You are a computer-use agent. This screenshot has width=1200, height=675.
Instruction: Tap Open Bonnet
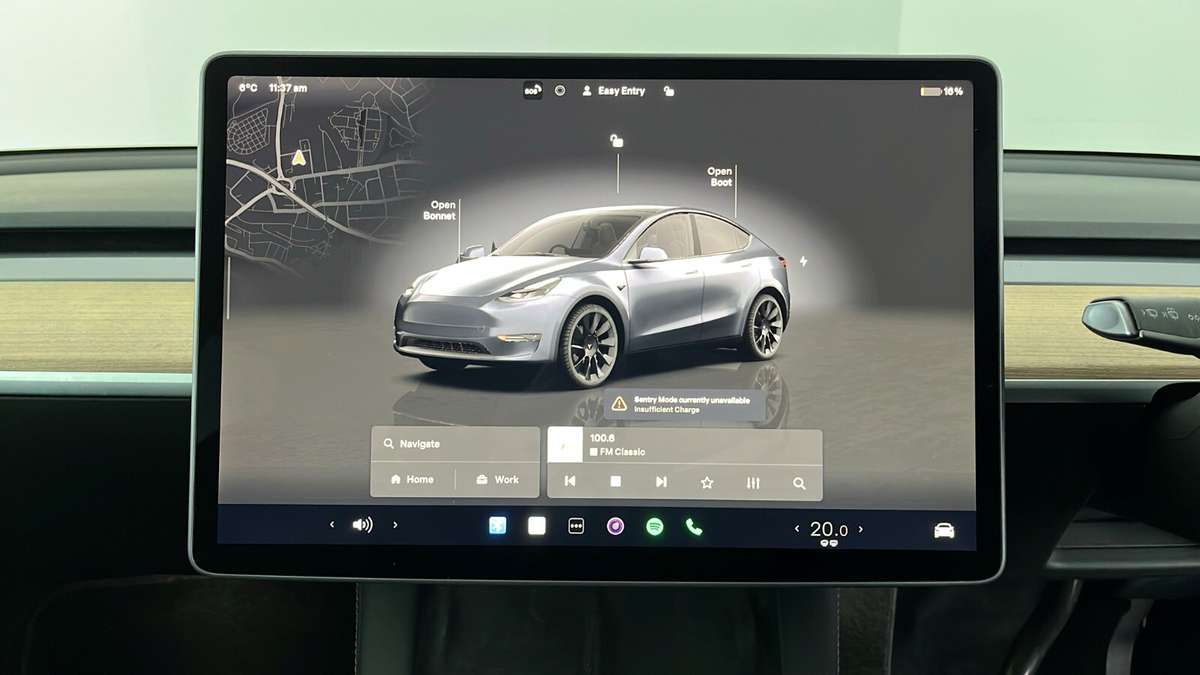point(440,210)
